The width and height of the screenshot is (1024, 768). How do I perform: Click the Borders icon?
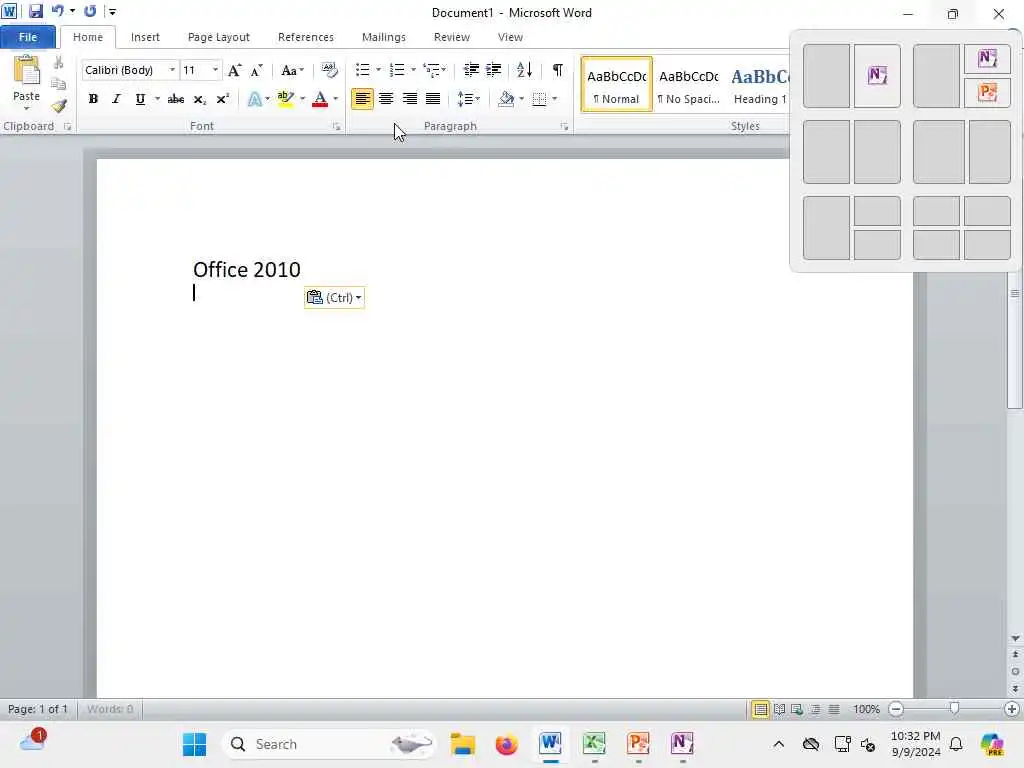coord(539,99)
